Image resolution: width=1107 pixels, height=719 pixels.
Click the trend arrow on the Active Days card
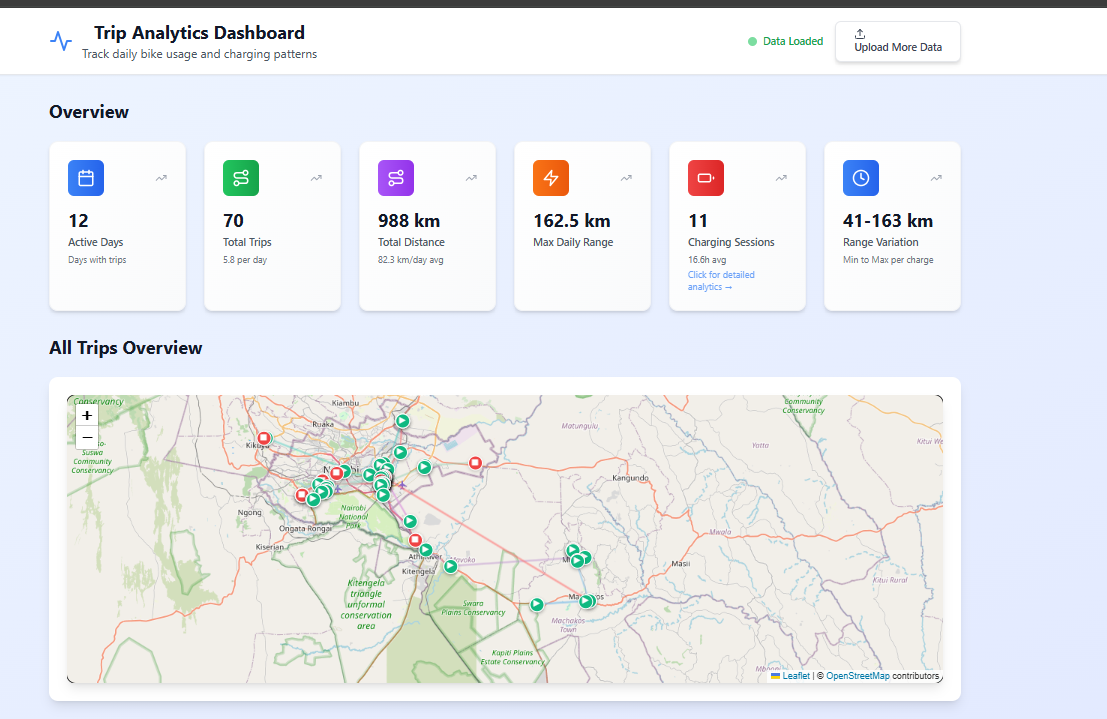161,177
